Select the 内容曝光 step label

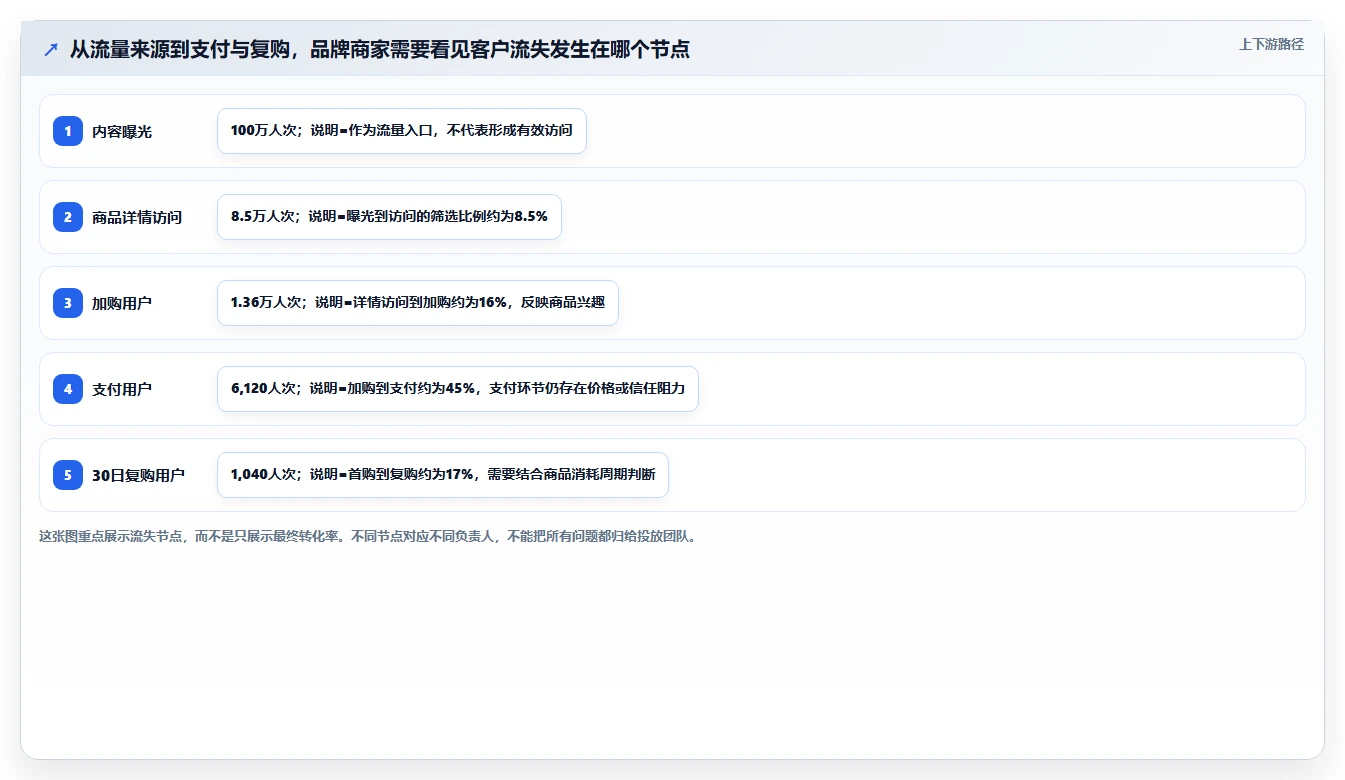tap(122, 131)
